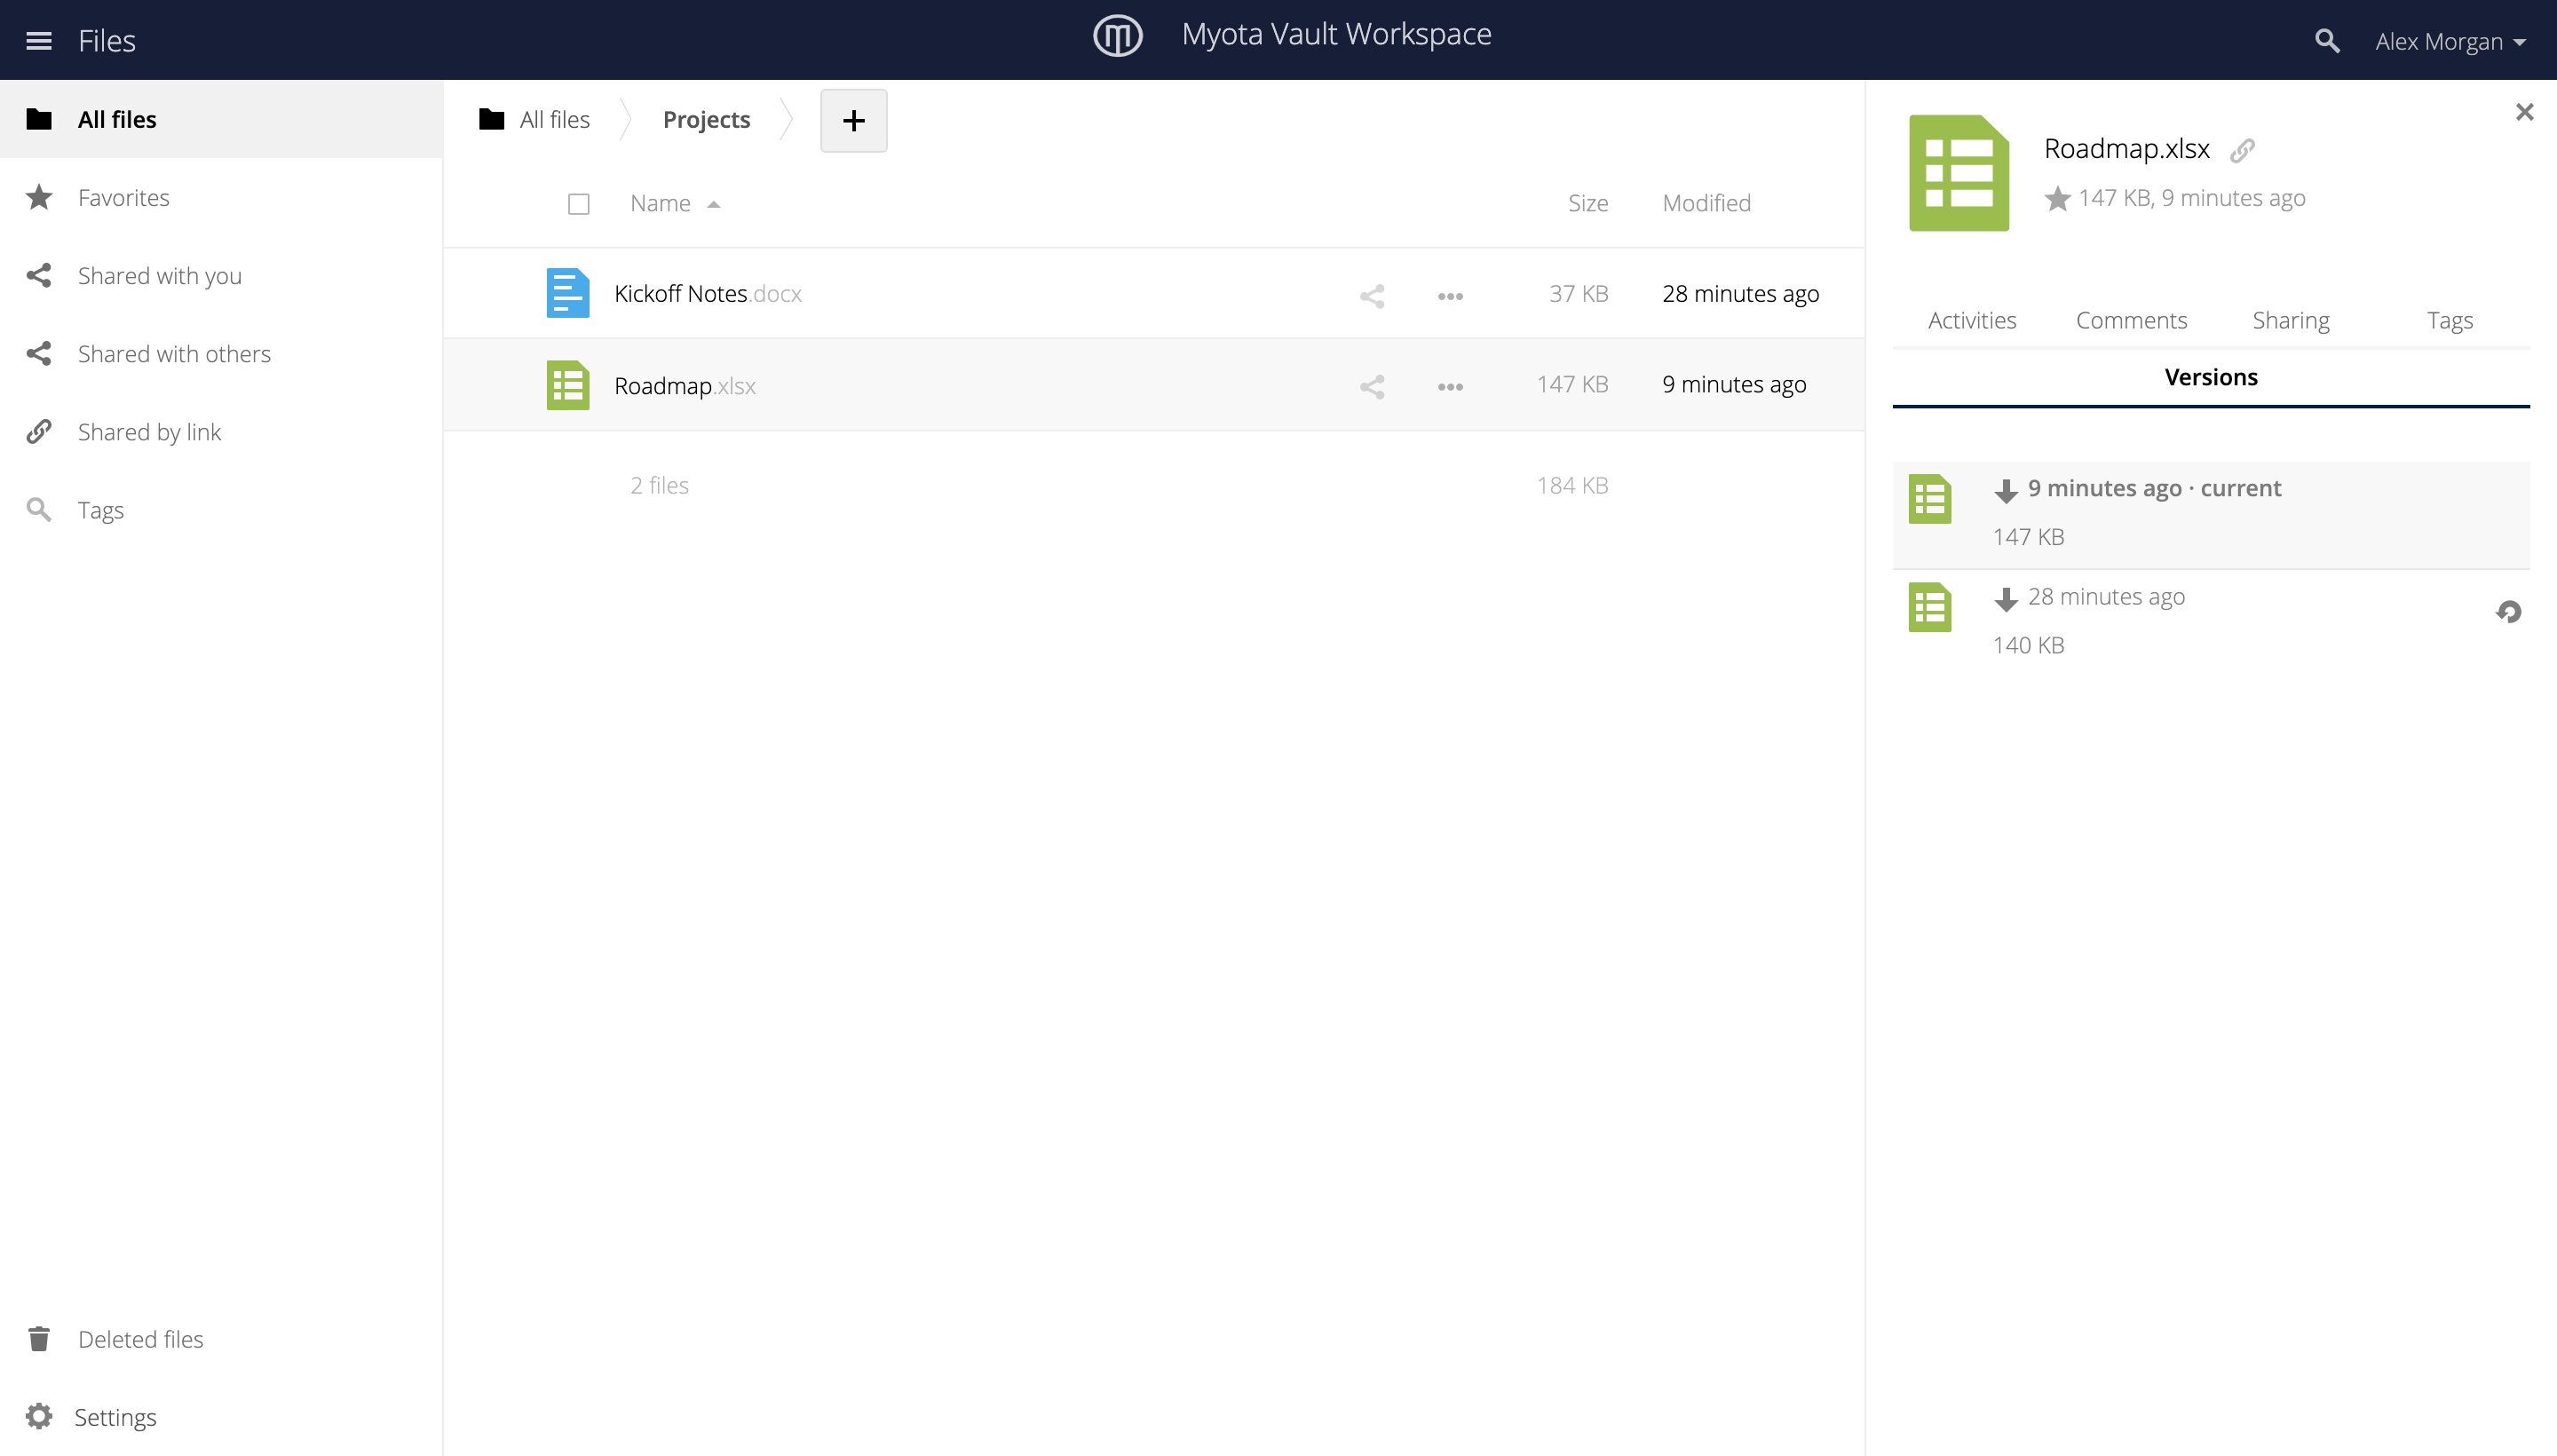2557x1456 pixels.
Task: Switch to the Sharing tab
Action: click(x=2290, y=320)
